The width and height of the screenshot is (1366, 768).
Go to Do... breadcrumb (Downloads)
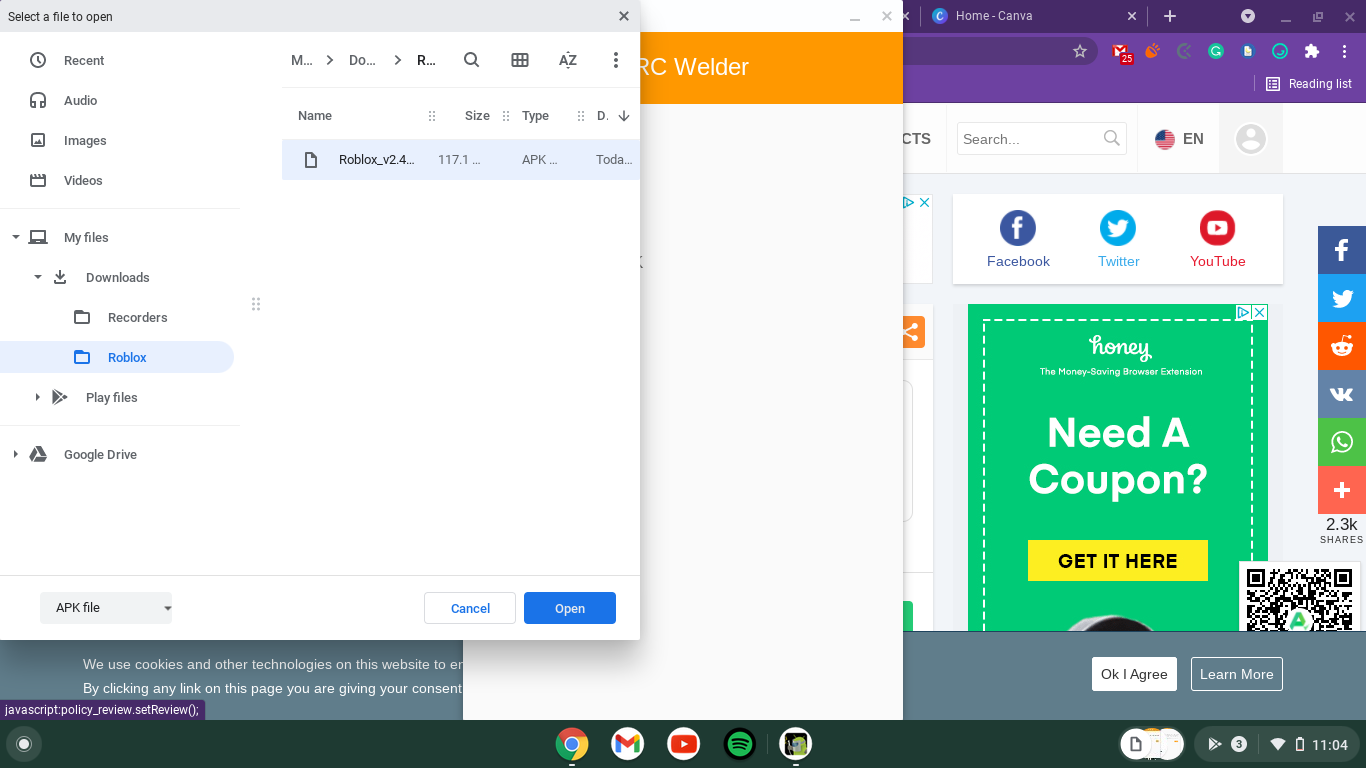[362, 60]
